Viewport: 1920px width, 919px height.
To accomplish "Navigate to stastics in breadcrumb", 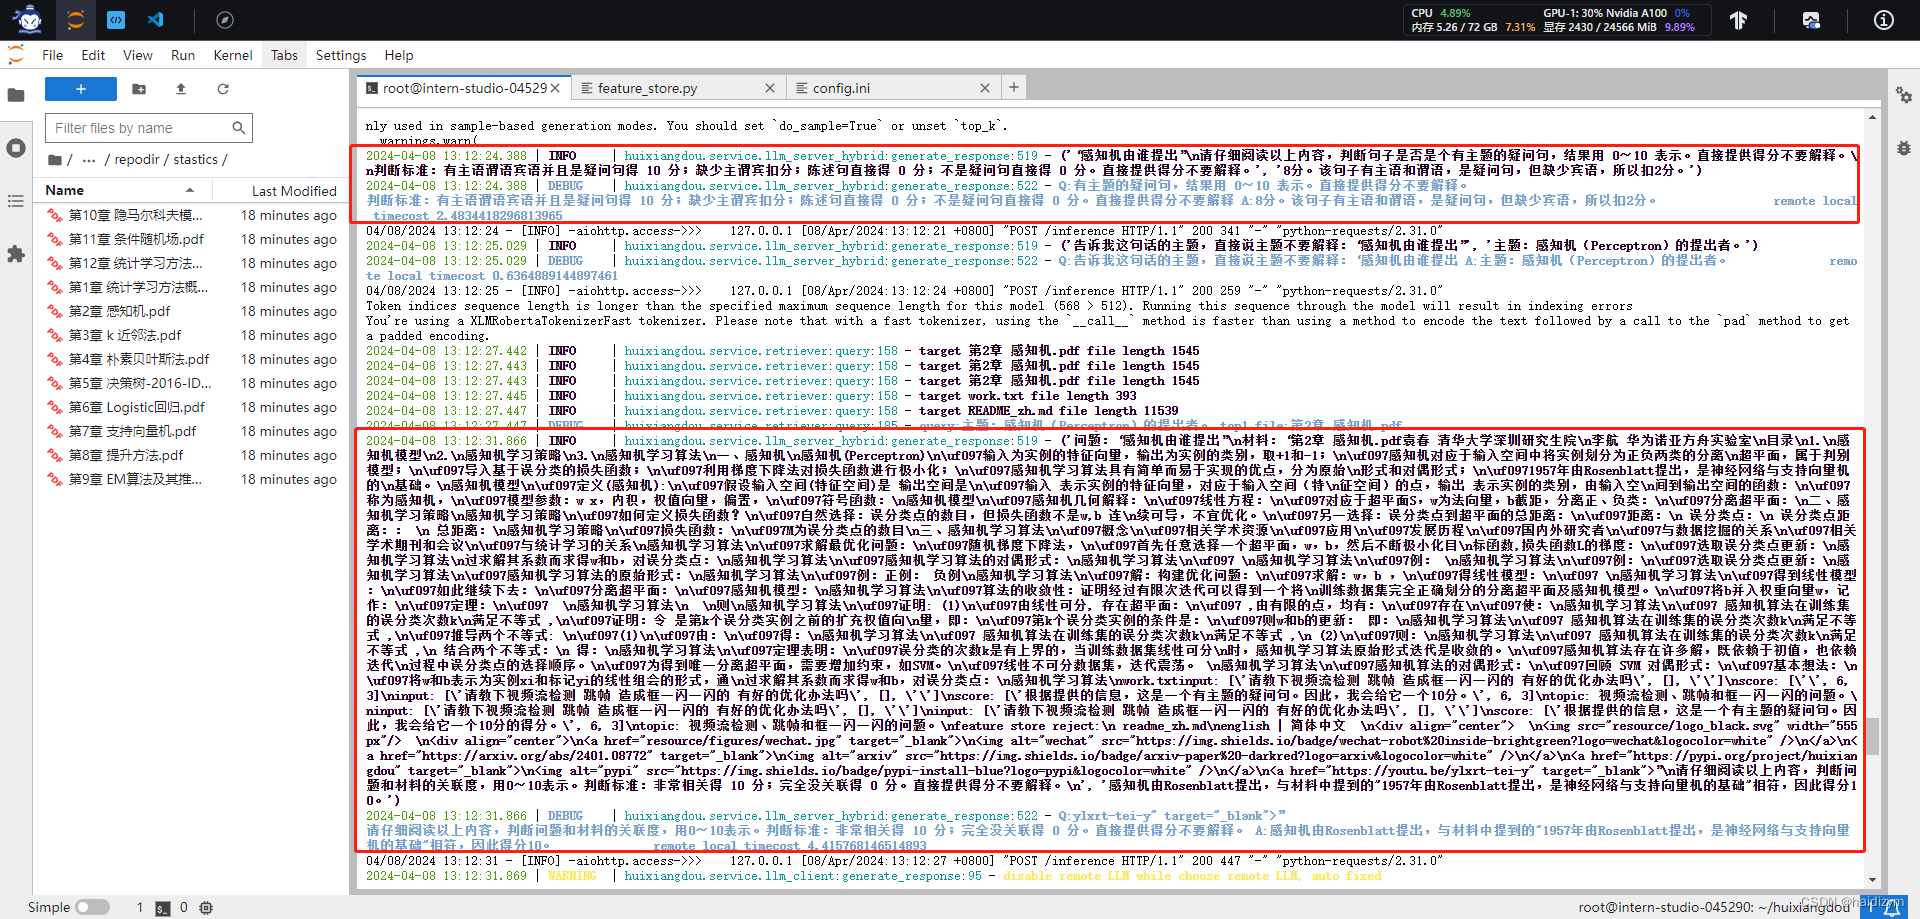I will (196, 160).
